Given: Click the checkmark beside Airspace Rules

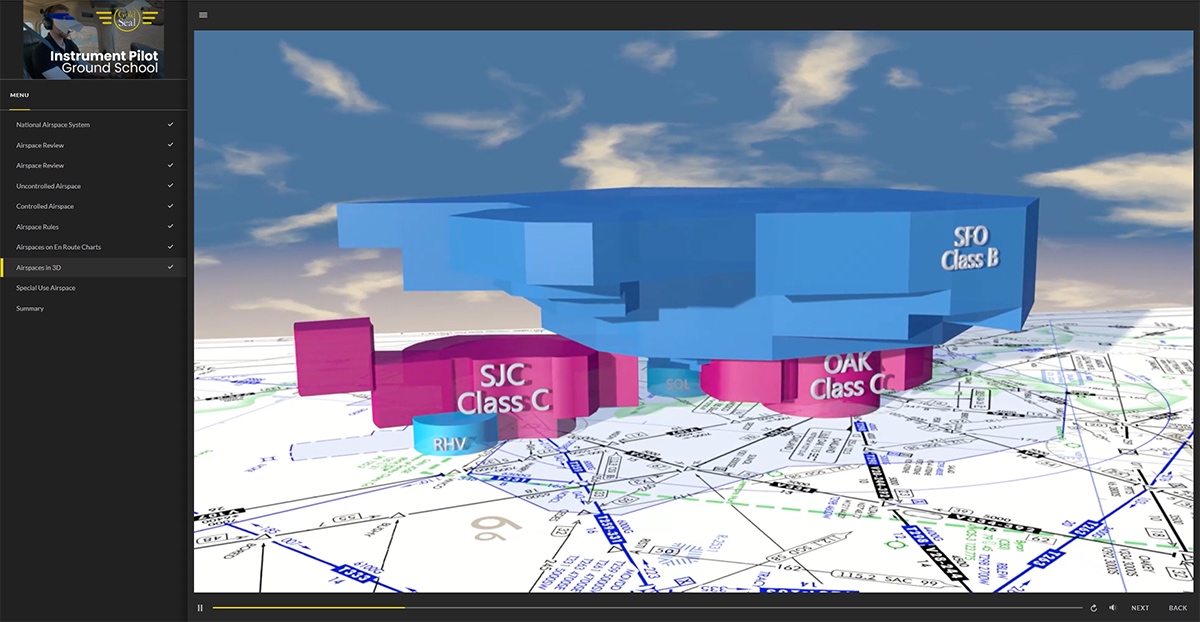Looking at the screenshot, I should [171, 226].
